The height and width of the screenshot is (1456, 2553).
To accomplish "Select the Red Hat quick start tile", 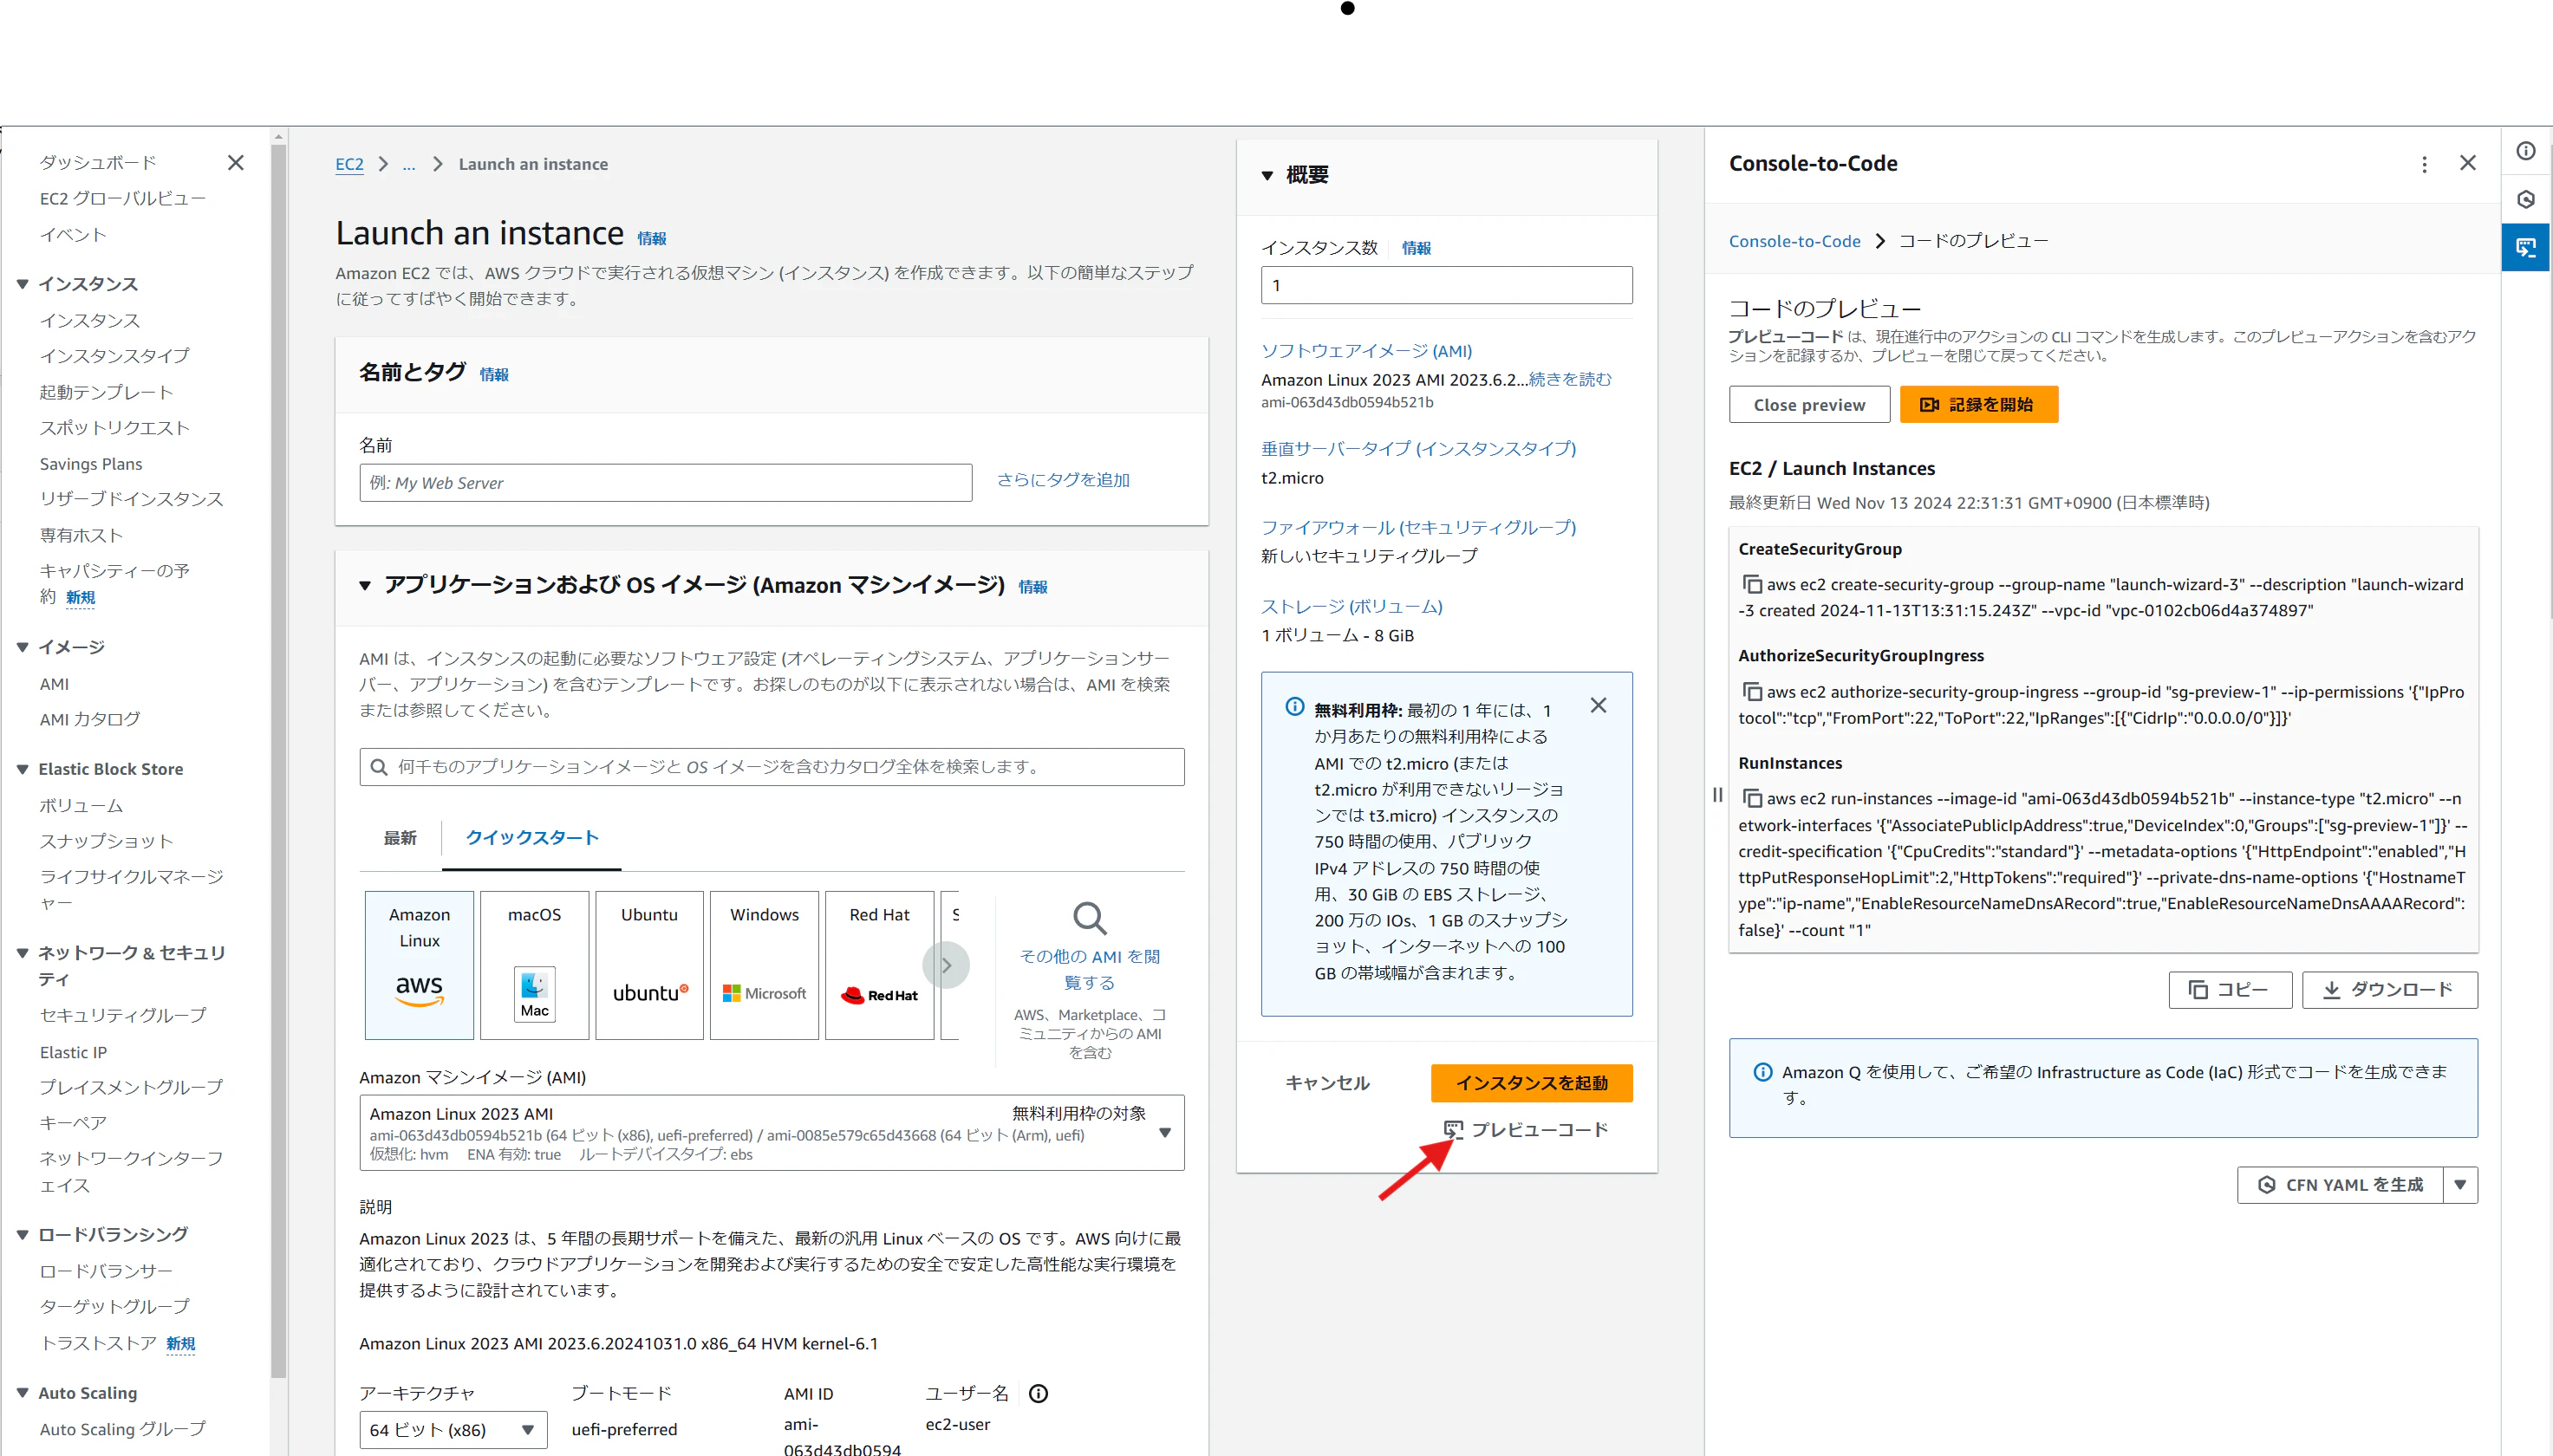I will (880, 965).
